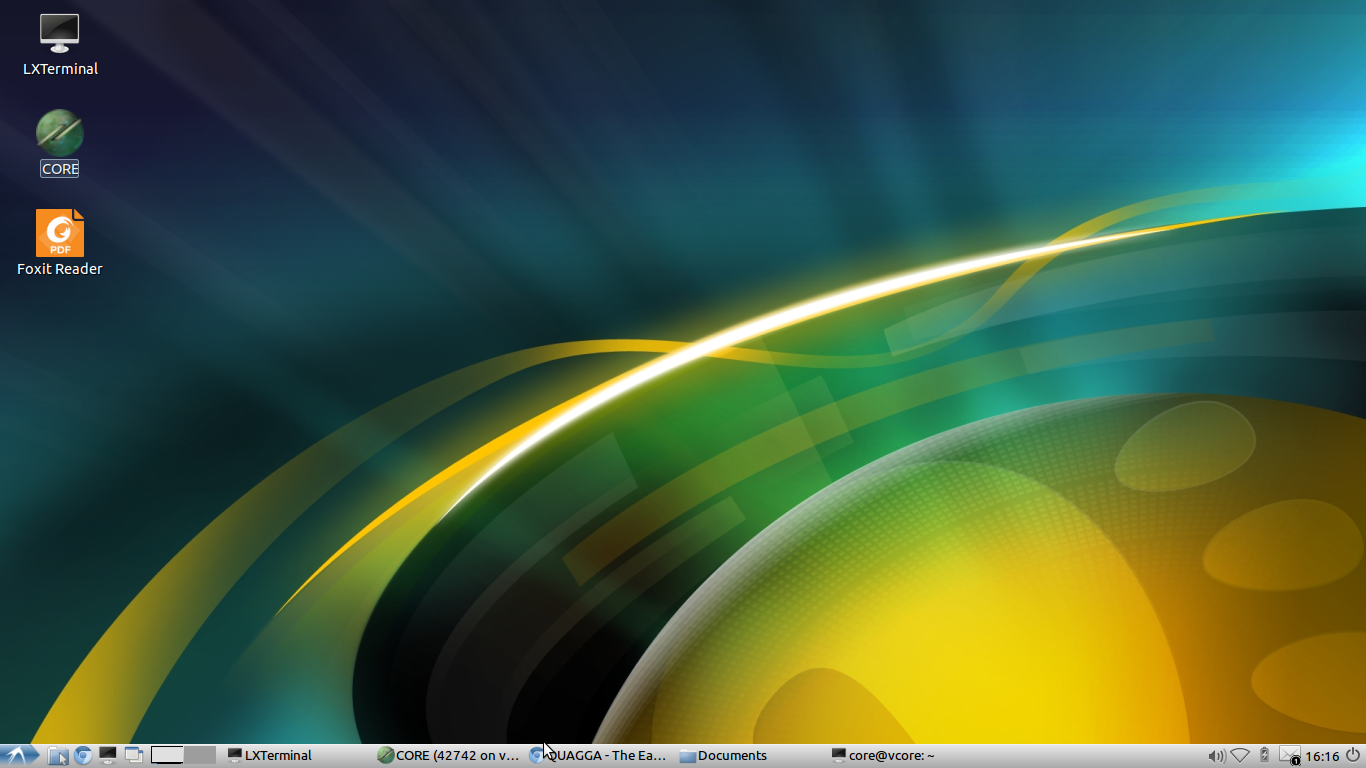Screen dimensions: 1366x768
Task: Select the CORE desktop icon
Action: [60, 143]
